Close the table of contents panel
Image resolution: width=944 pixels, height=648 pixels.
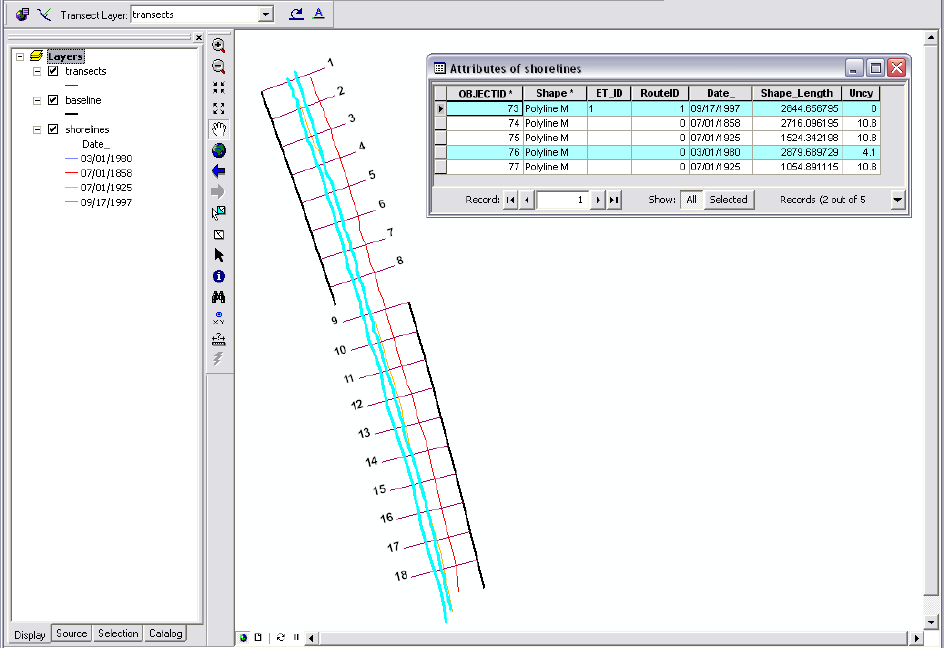coord(199,37)
